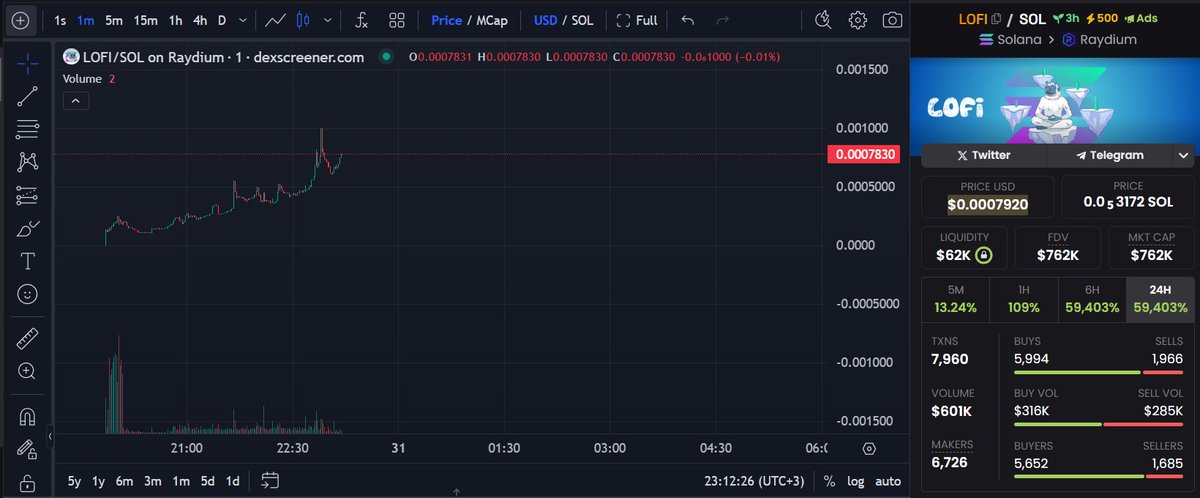
Task: Open chart settings gear in top toolbar
Action: click(857, 19)
